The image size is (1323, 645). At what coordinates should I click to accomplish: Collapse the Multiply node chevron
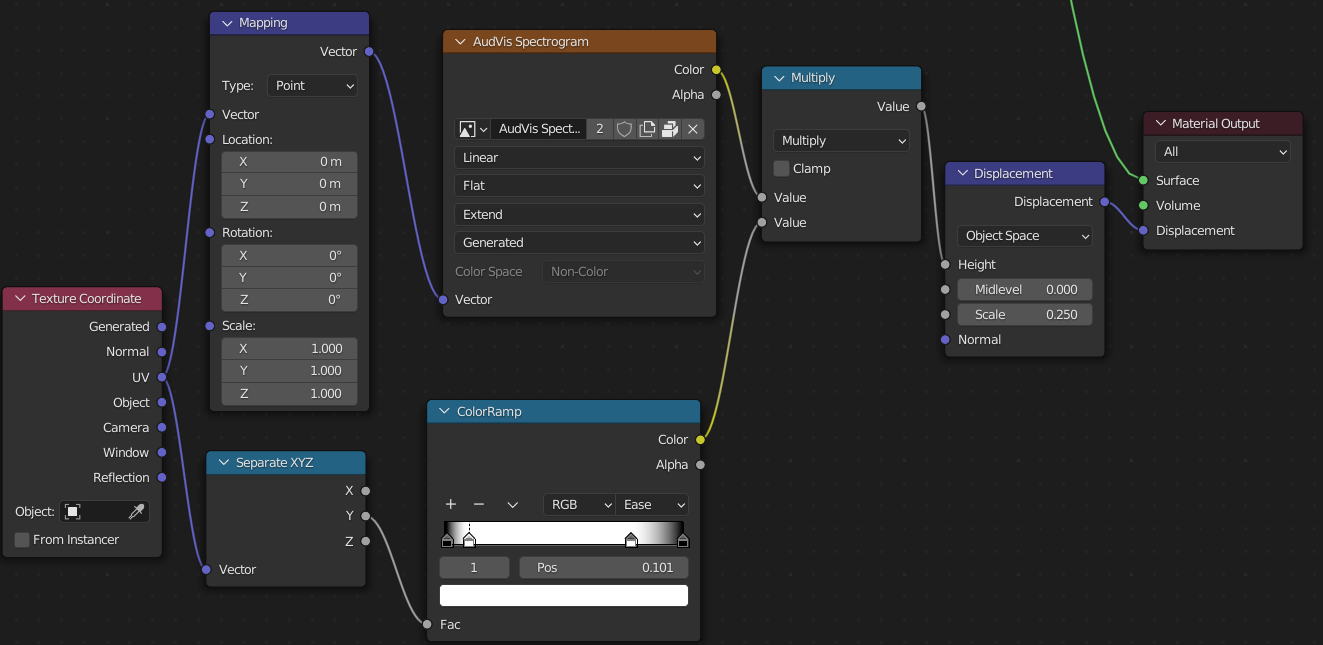779,78
